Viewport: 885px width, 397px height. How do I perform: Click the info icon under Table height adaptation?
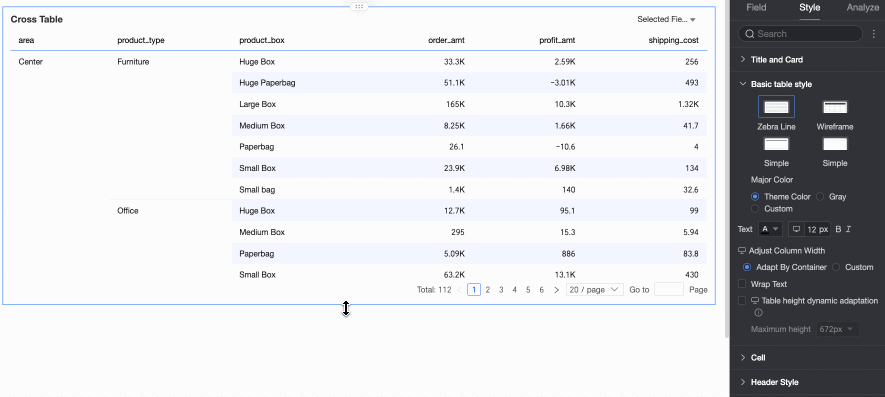pyautogui.click(x=759, y=312)
